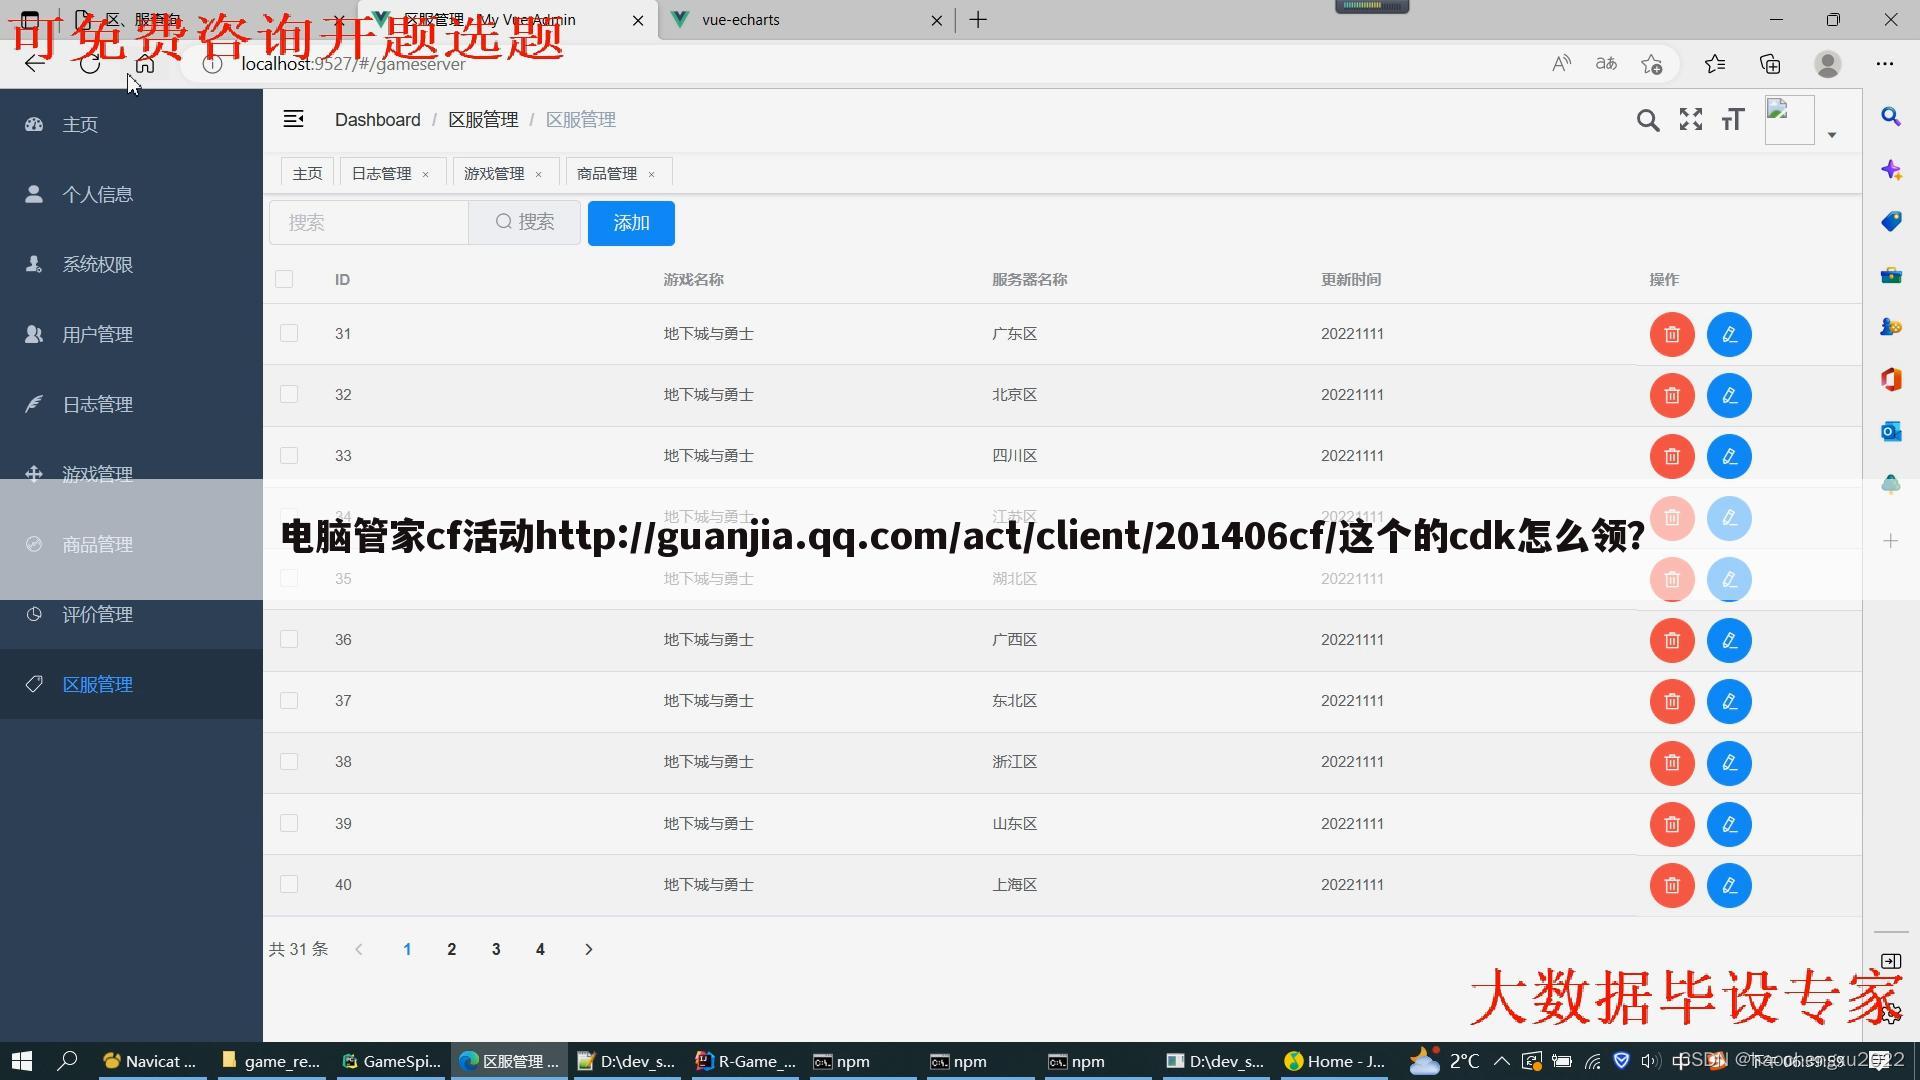Image resolution: width=1920 pixels, height=1080 pixels.
Task: Check the box for row ID 36
Action: tap(289, 639)
